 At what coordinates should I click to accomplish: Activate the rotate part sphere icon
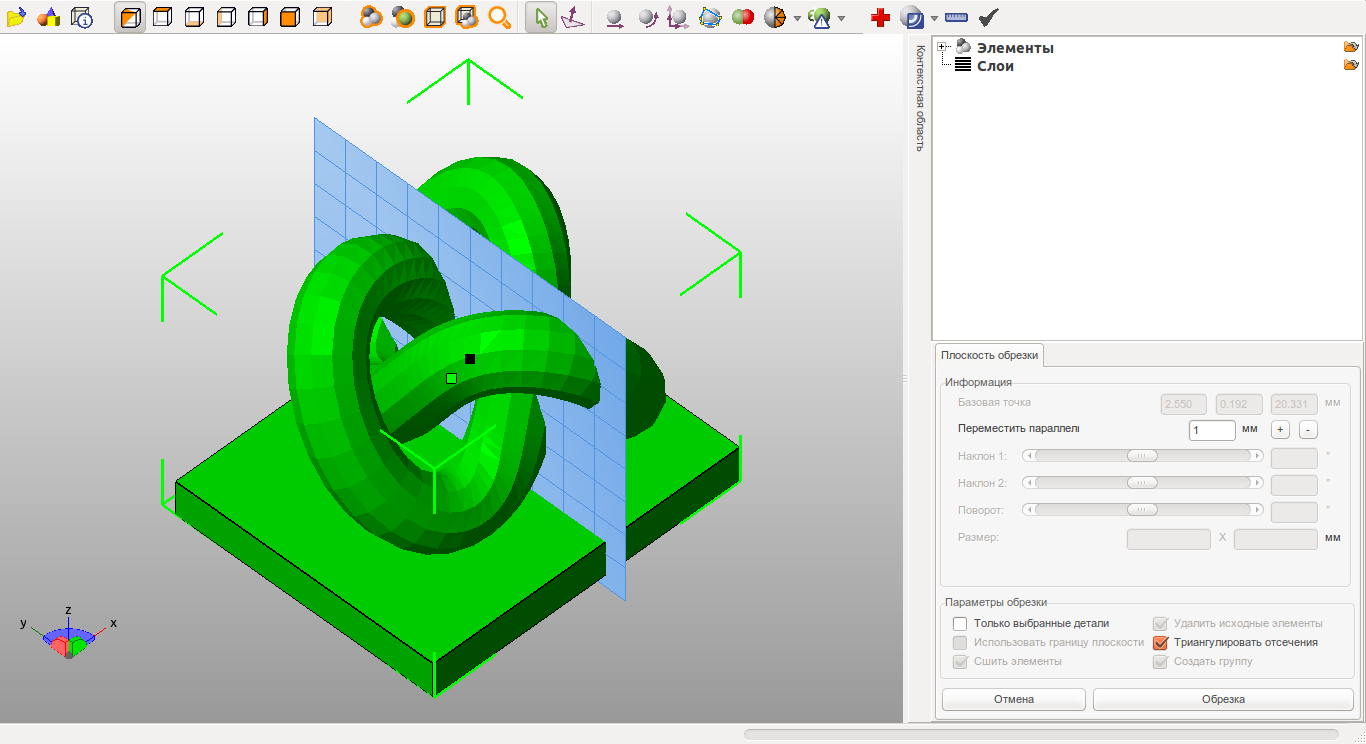[647, 17]
